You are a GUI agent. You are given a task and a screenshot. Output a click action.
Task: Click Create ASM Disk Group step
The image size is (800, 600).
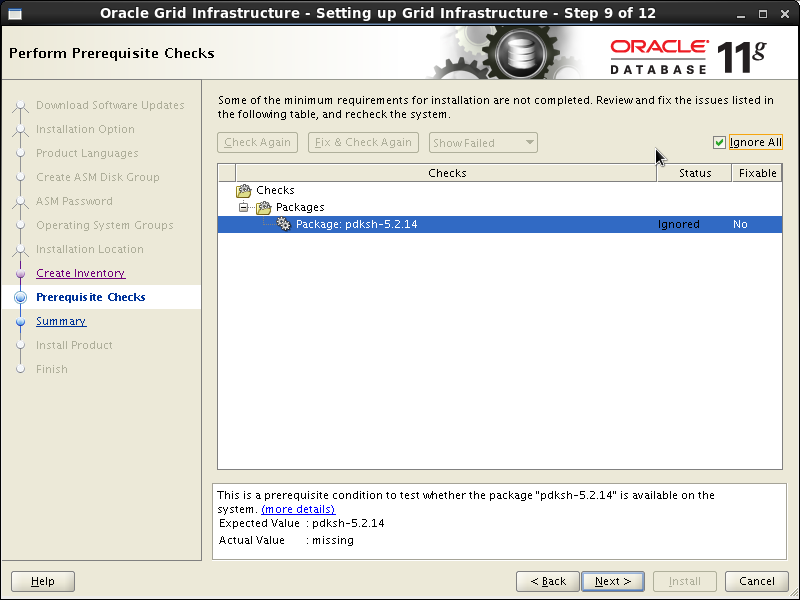tap(98, 177)
